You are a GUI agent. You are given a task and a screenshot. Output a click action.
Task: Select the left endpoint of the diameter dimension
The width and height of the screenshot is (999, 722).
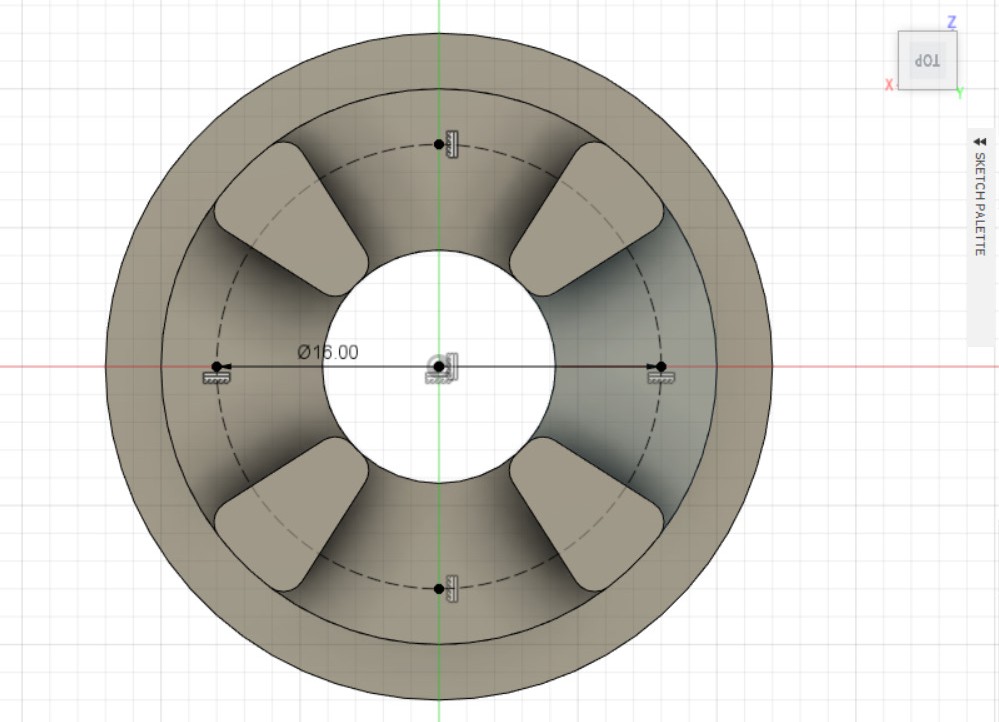pyautogui.click(x=217, y=367)
